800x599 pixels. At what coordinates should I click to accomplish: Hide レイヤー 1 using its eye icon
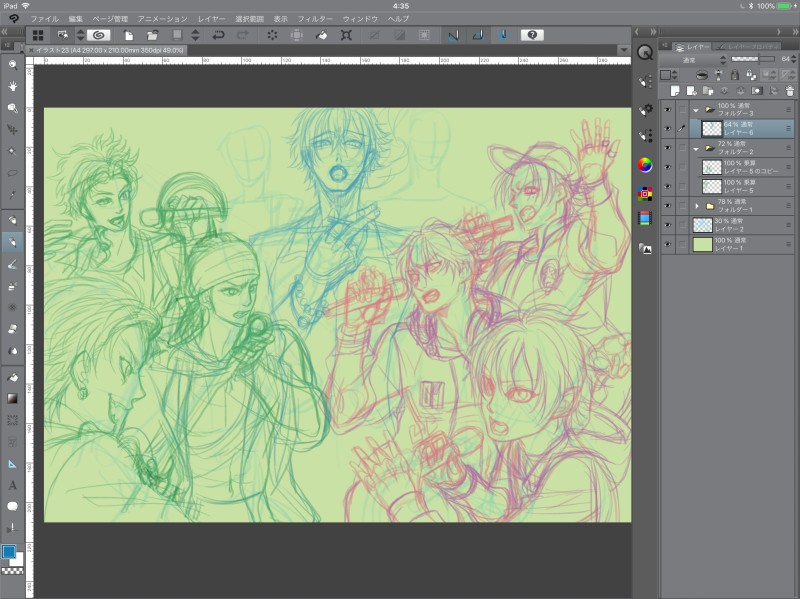pos(667,244)
